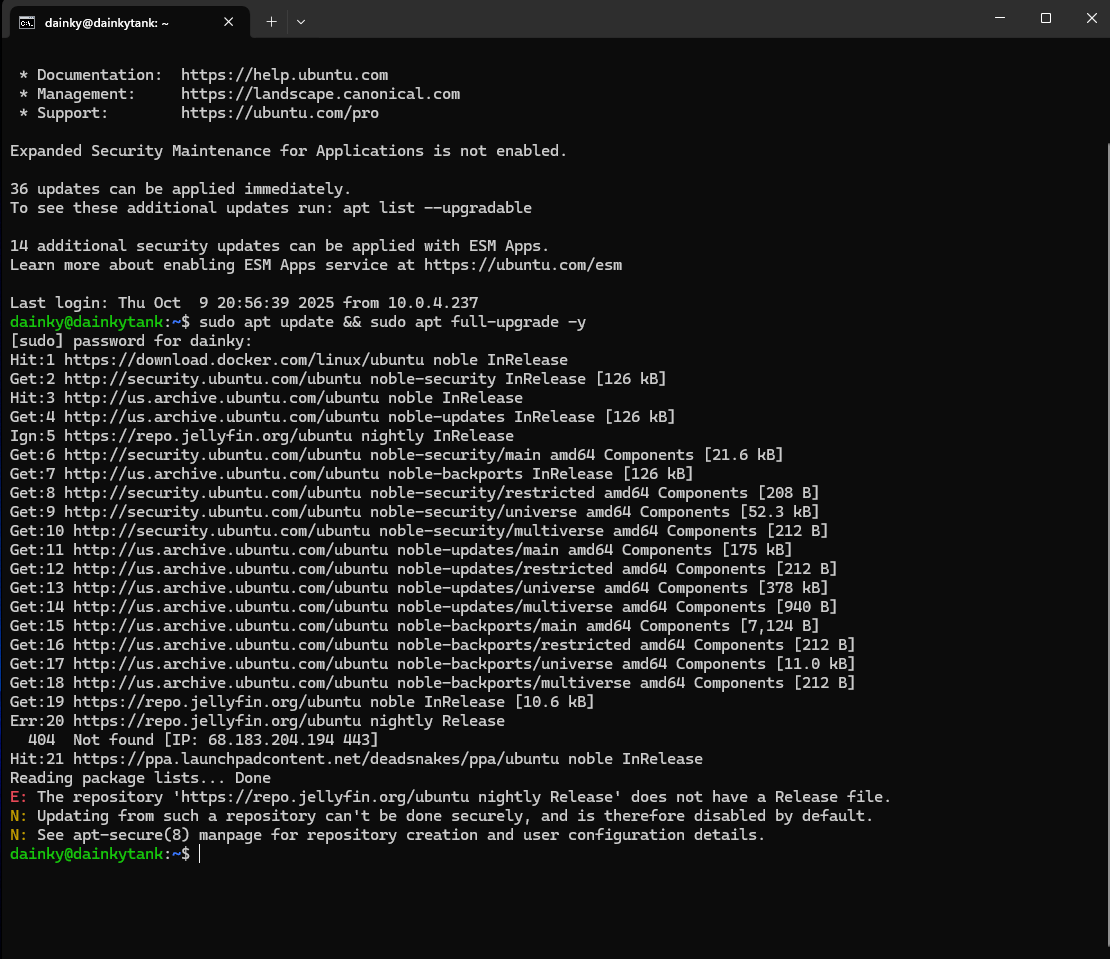1110x959 pixels.
Task: Open the new tab dropdown chevron
Action: click(x=301, y=21)
